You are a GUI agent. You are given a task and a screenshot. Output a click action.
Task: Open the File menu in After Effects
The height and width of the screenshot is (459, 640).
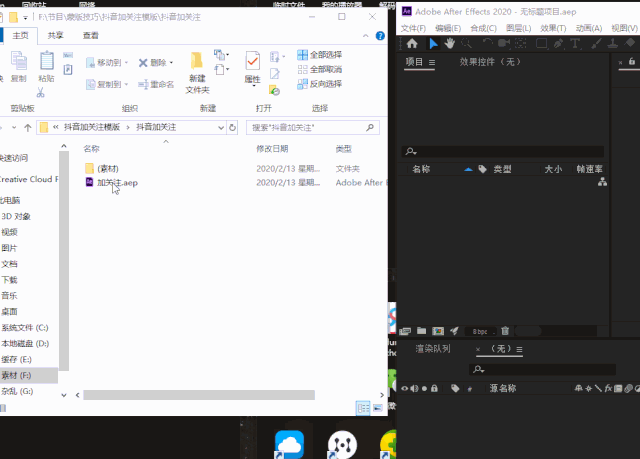click(413, 28)
